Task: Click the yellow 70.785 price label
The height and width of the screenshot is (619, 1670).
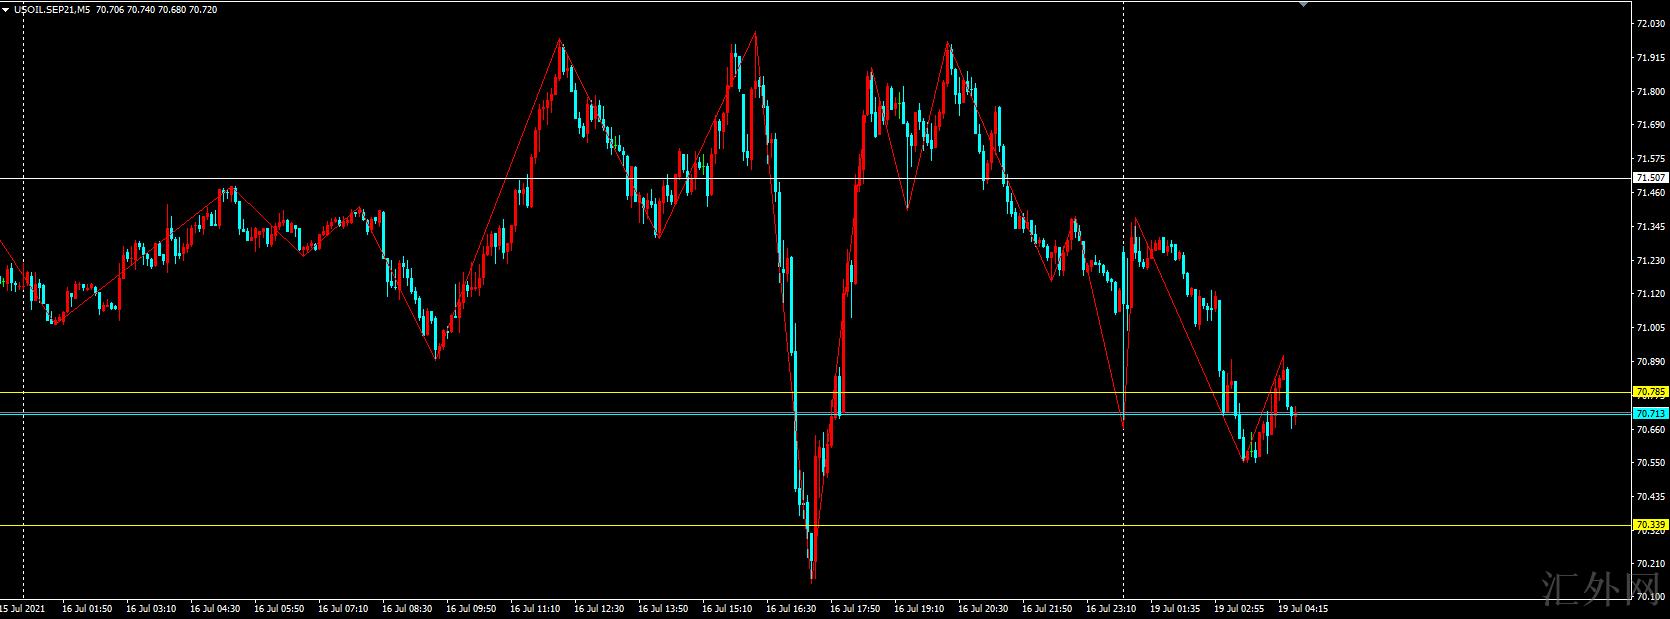Action: point(1650,392)
